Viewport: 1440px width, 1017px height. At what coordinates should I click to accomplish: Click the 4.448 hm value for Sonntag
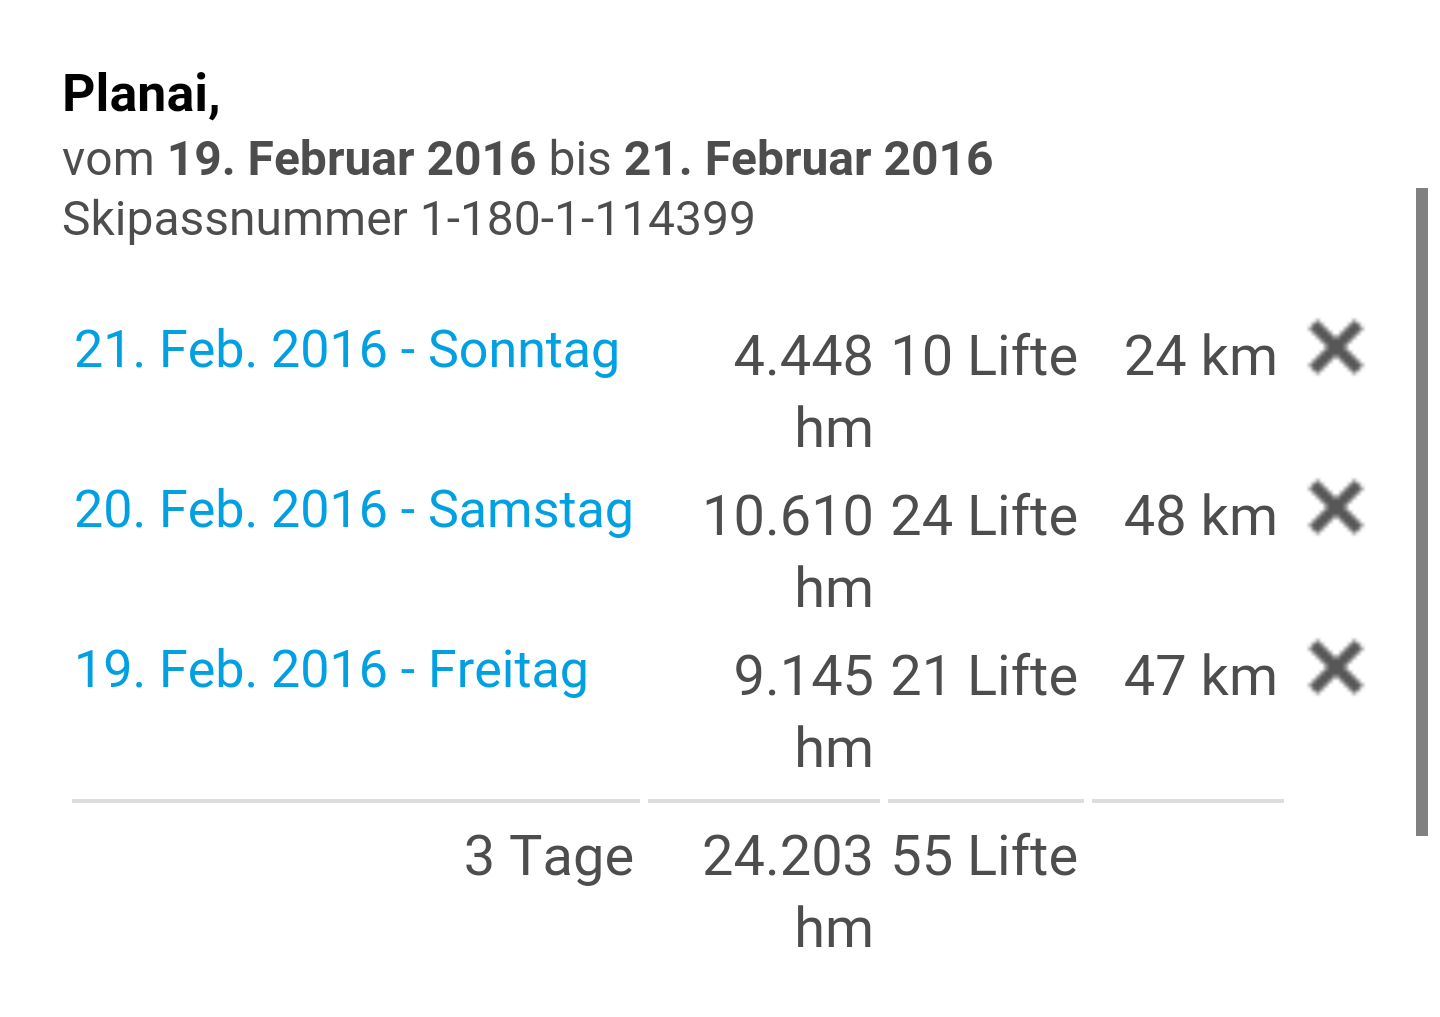pos(803,390)
